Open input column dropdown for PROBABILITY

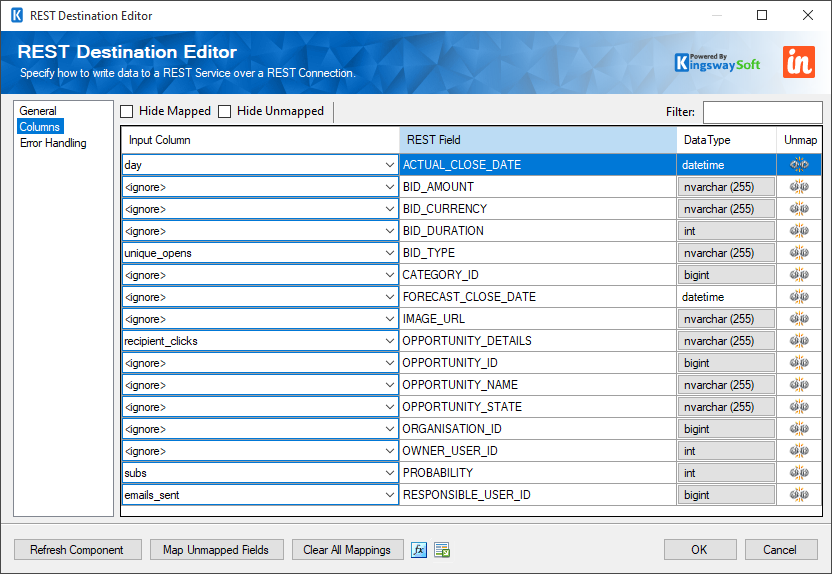389,473
